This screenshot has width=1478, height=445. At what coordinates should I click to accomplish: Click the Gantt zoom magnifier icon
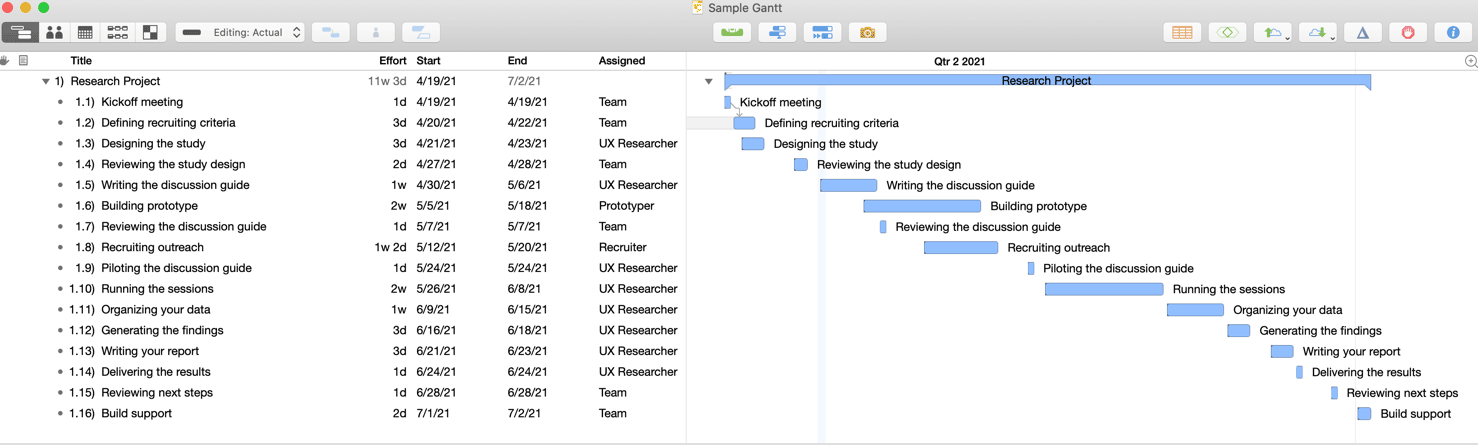click(1470, 61)
